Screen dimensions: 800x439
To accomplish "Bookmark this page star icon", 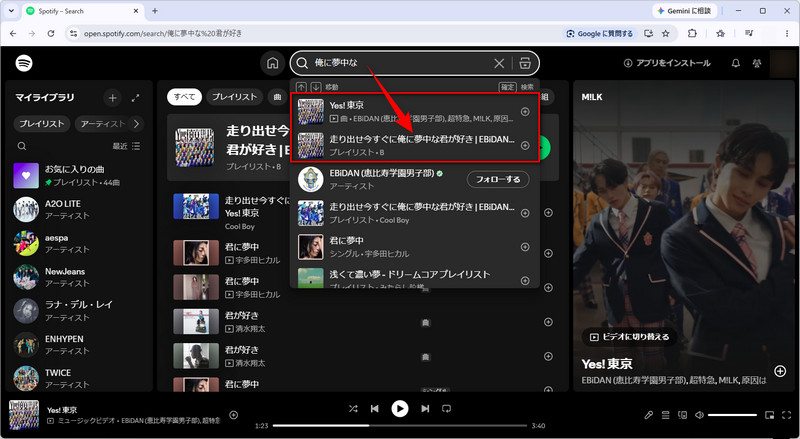I will [x=665, y=33].
